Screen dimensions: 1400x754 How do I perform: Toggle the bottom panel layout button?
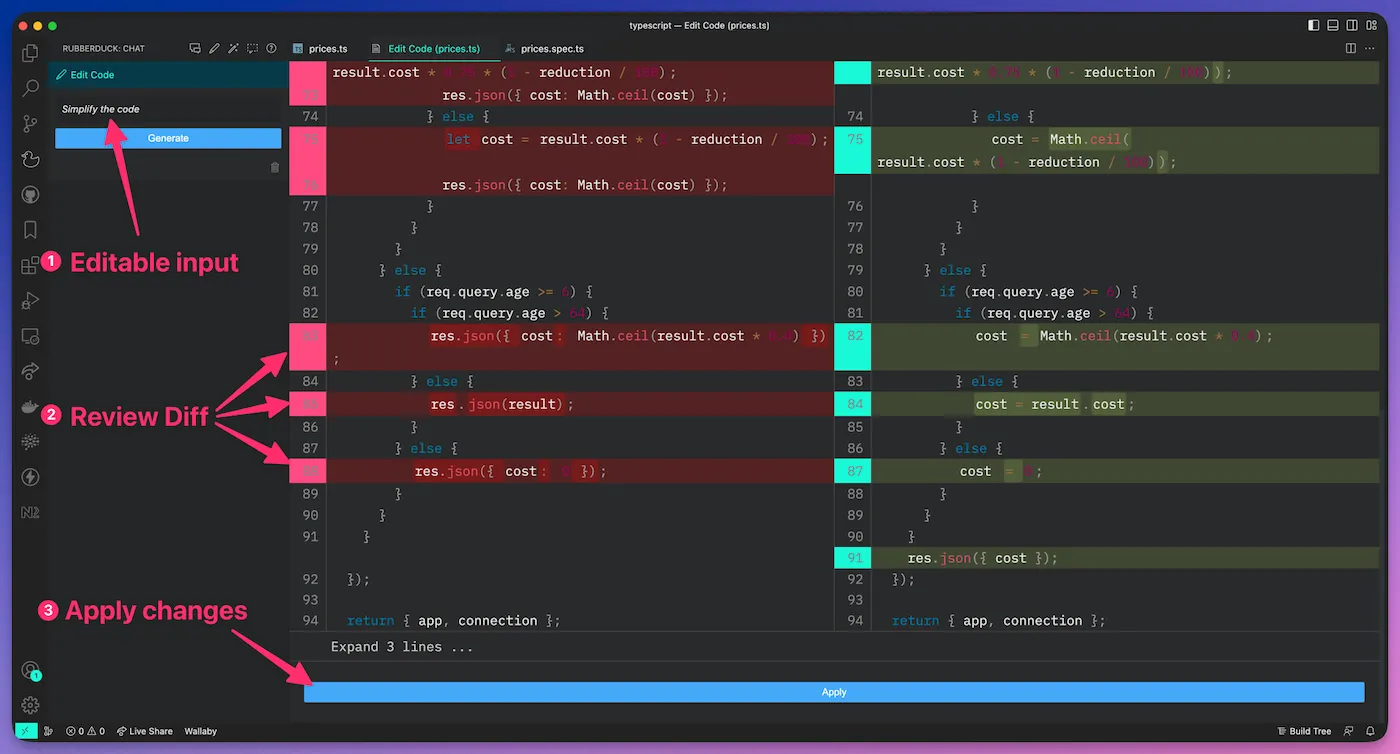pyautogui.click(x=1334, y=25)
